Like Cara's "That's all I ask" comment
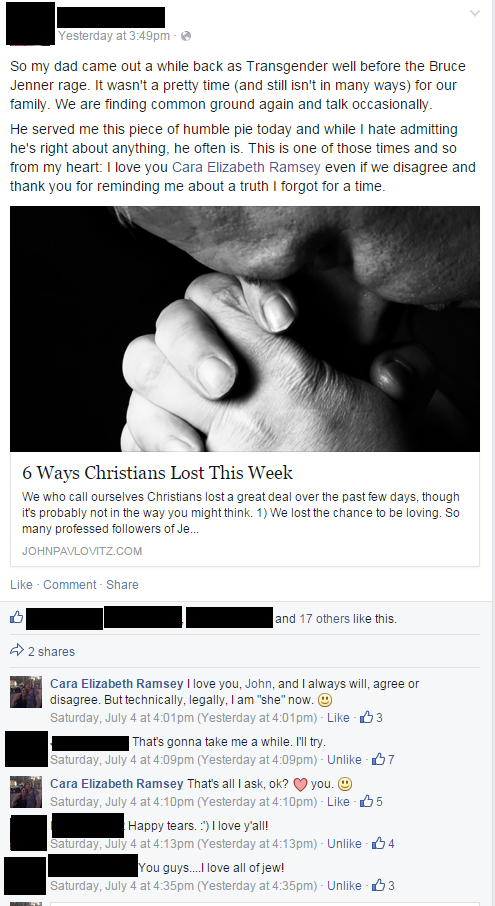 coord(338,801)
